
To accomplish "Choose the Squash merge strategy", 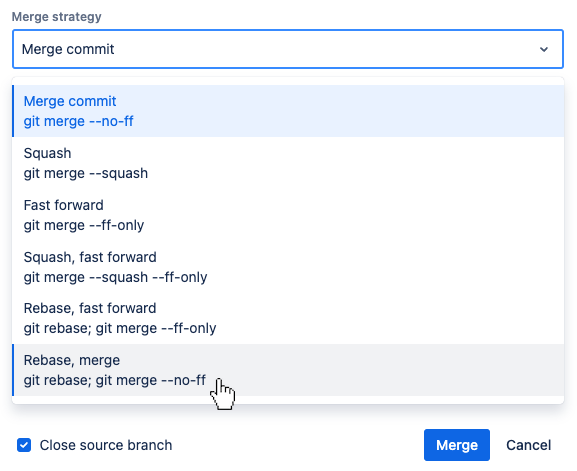I will [x=288, y=163].
